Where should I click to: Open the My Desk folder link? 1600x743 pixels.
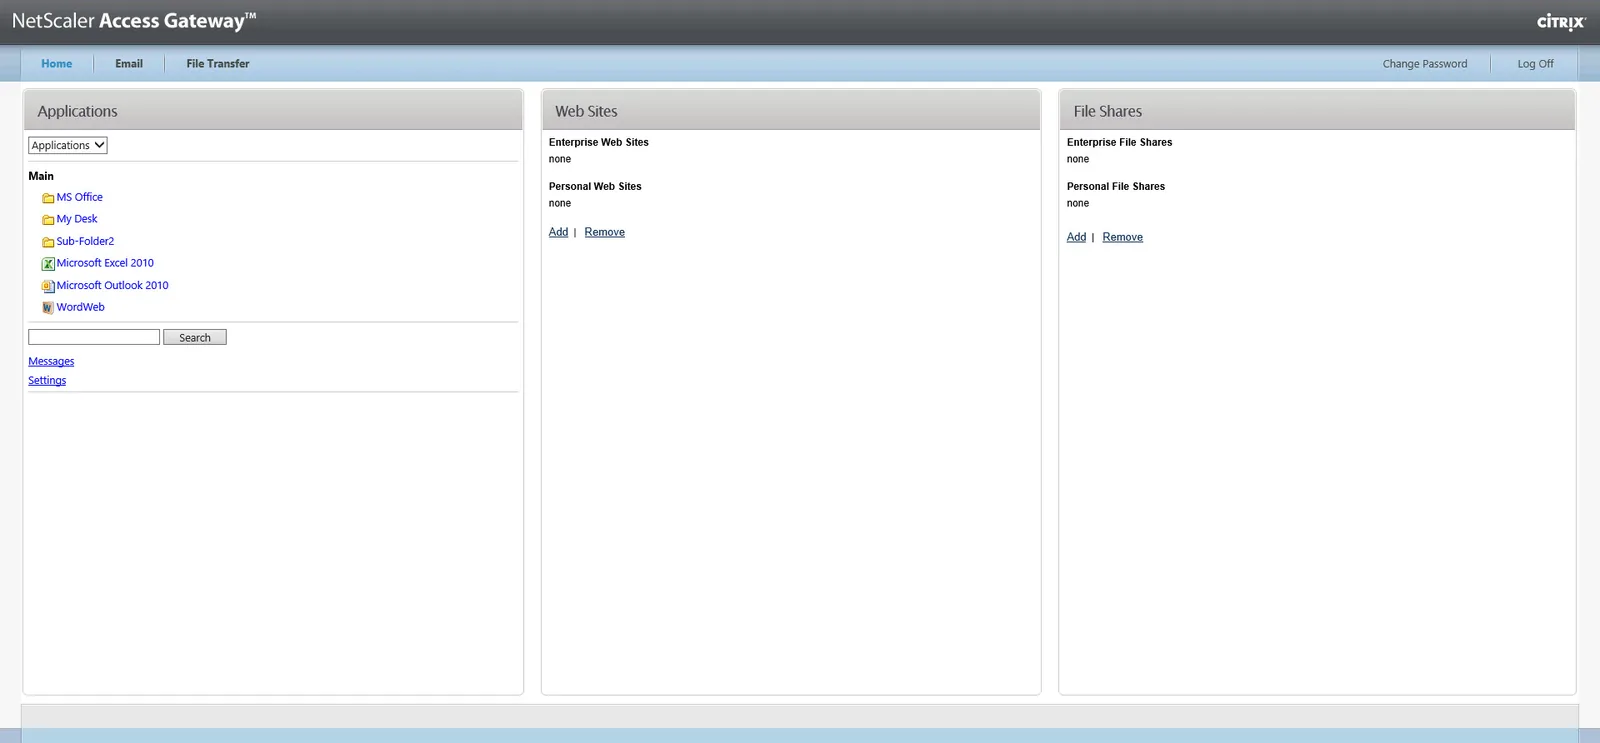77,219
